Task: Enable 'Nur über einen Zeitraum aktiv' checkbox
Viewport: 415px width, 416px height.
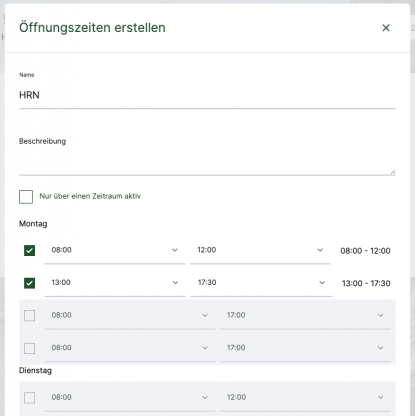Action: (26, 197)
